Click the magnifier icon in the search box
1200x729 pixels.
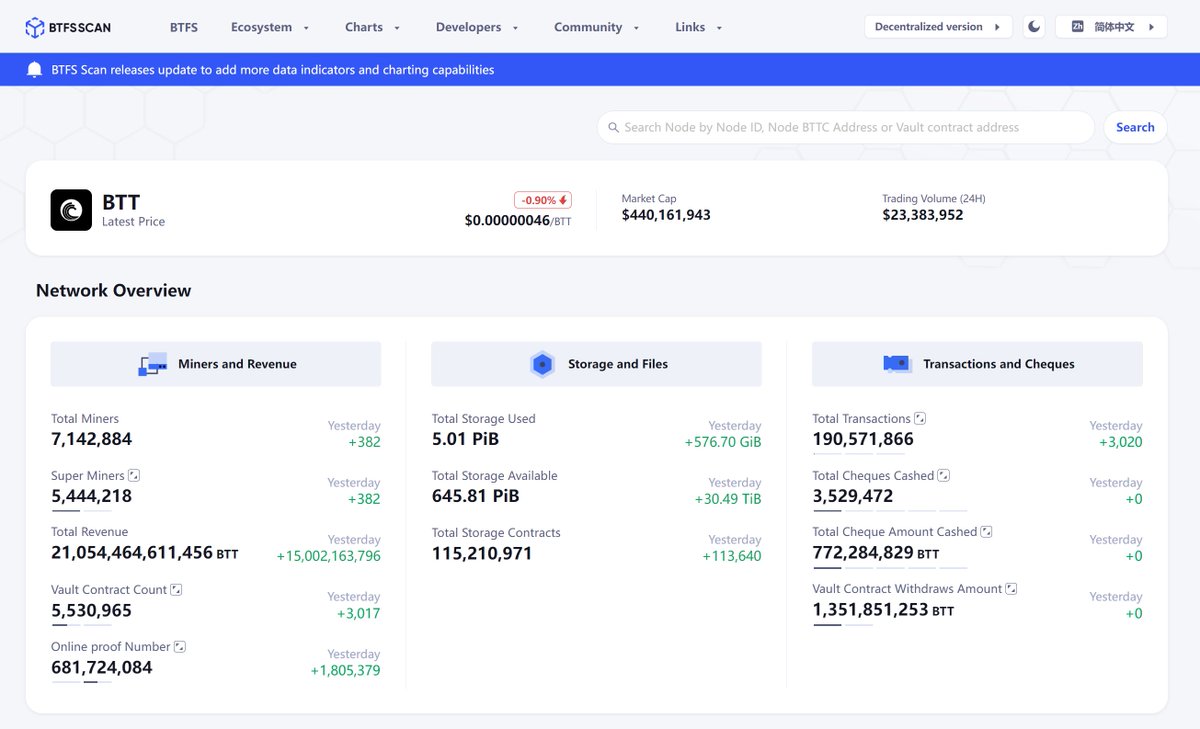click(614, 128)
